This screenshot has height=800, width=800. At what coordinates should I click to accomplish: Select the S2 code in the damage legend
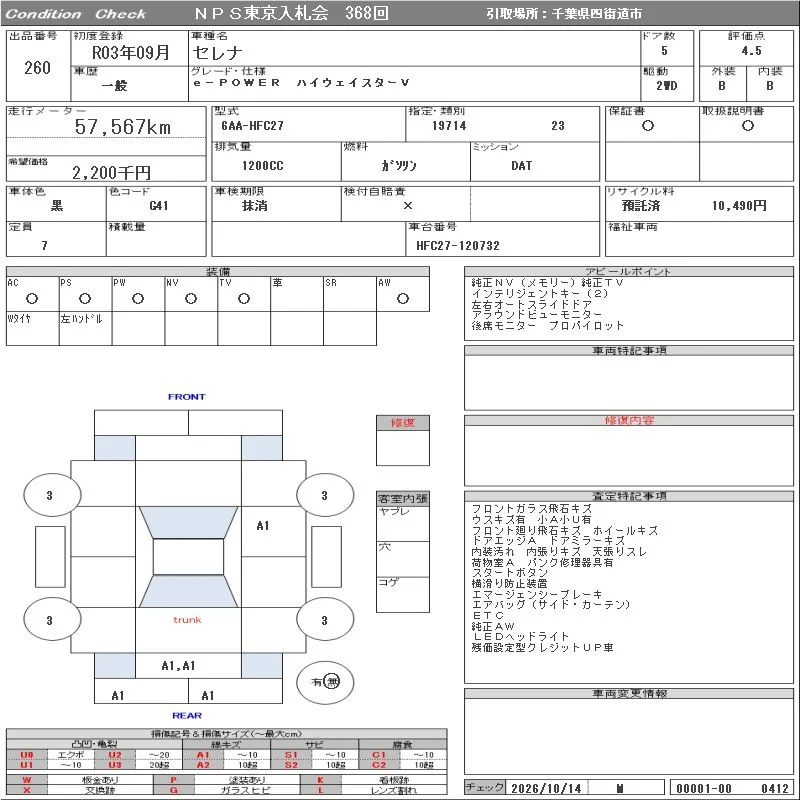coord(291,765)
